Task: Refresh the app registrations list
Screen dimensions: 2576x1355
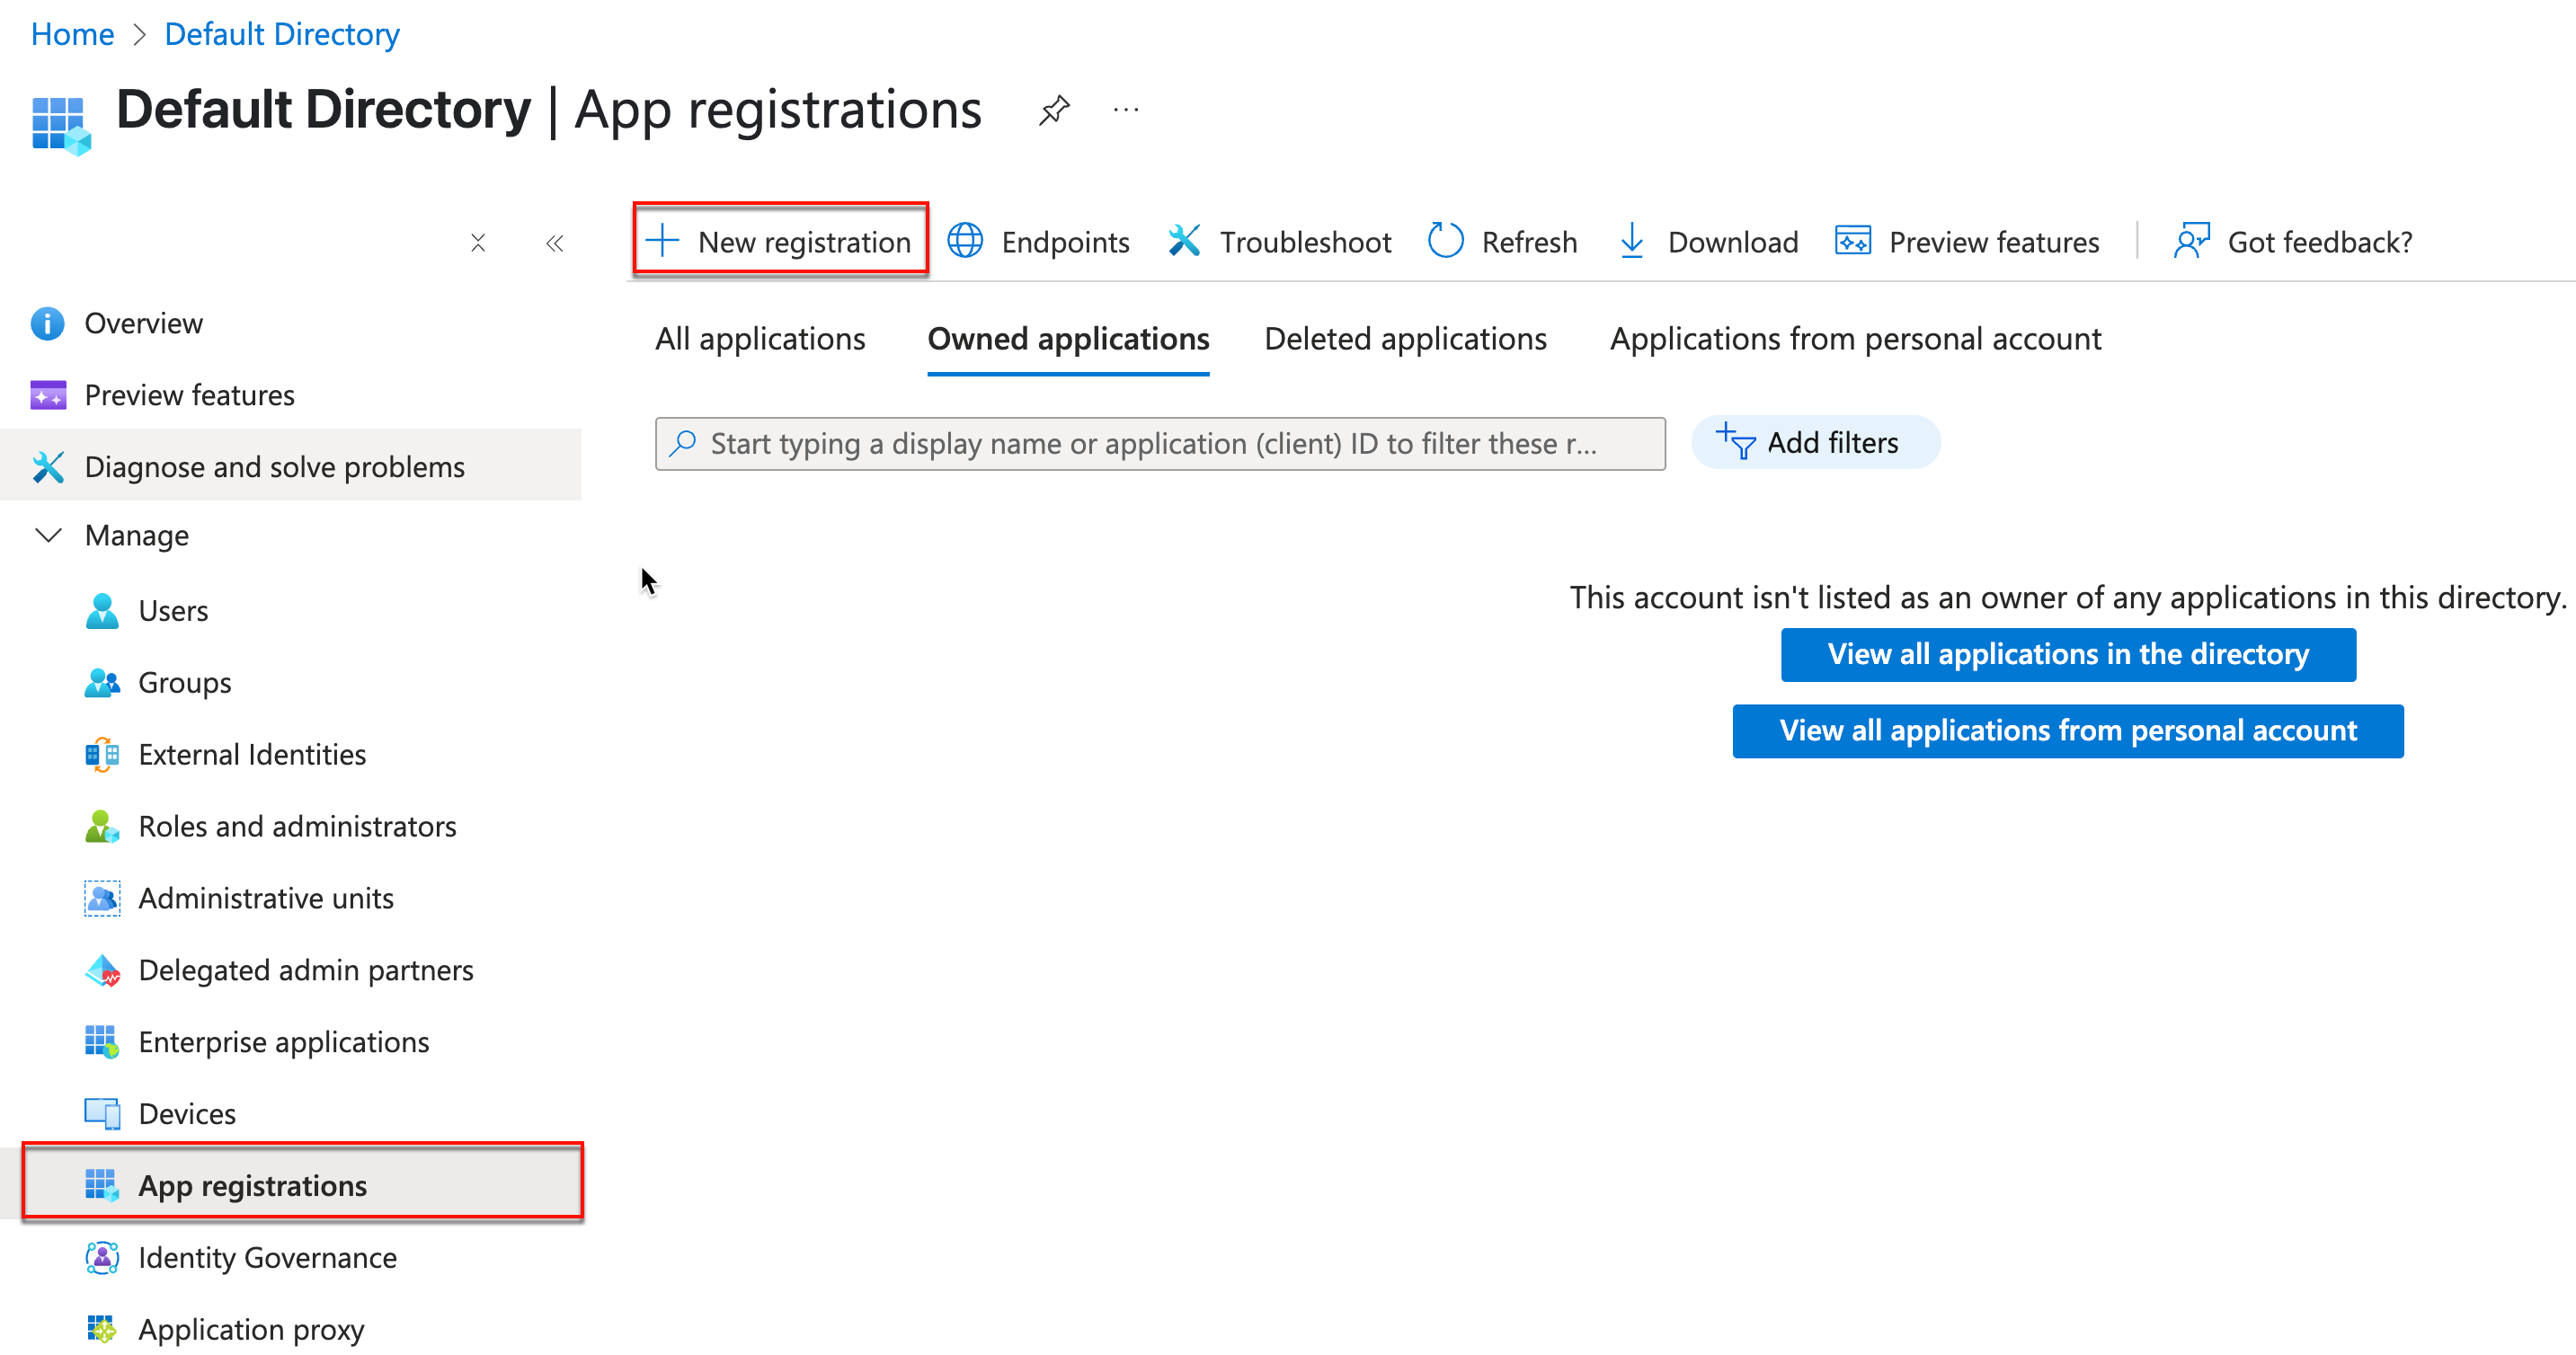Action: tap(1502, 242)
